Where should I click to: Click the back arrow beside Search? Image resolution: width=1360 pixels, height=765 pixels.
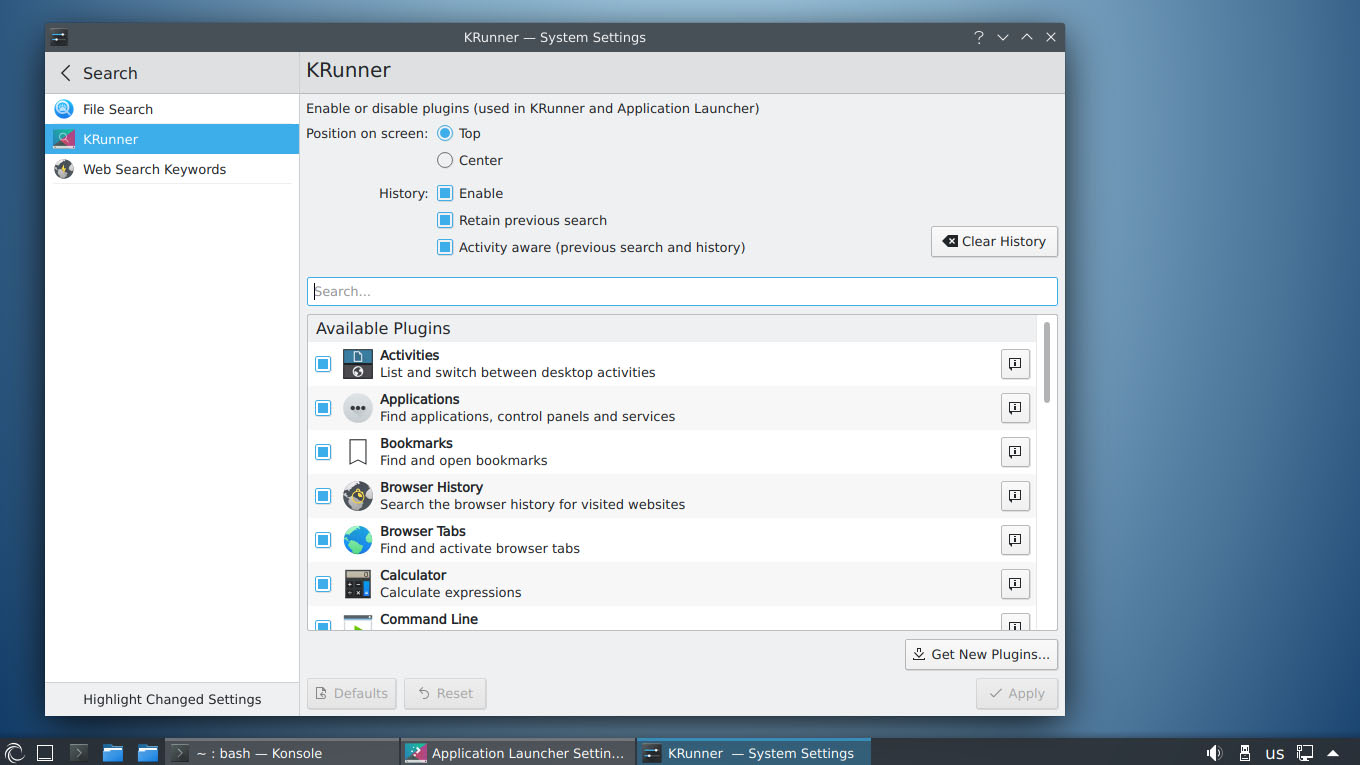66,73
